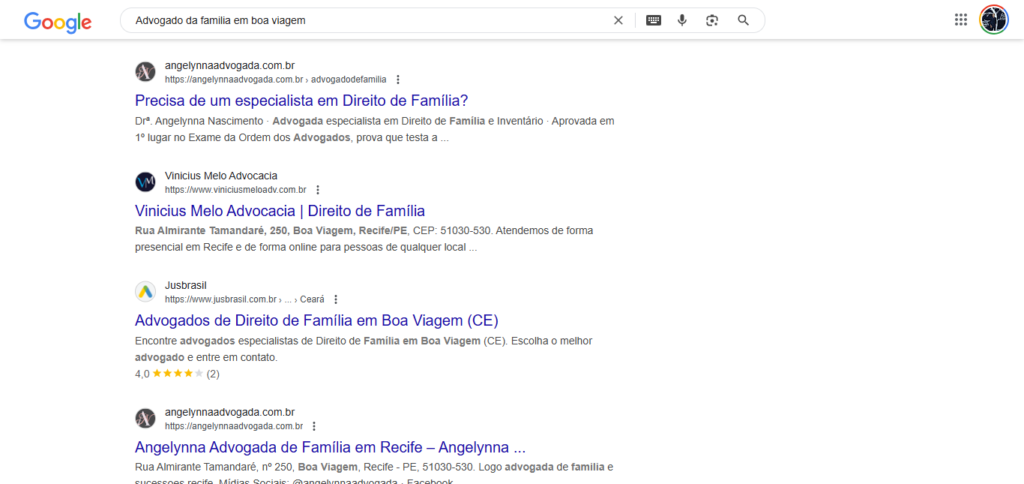Click the Jusbrasil 4,0 star rating

(x=176, y=374)
